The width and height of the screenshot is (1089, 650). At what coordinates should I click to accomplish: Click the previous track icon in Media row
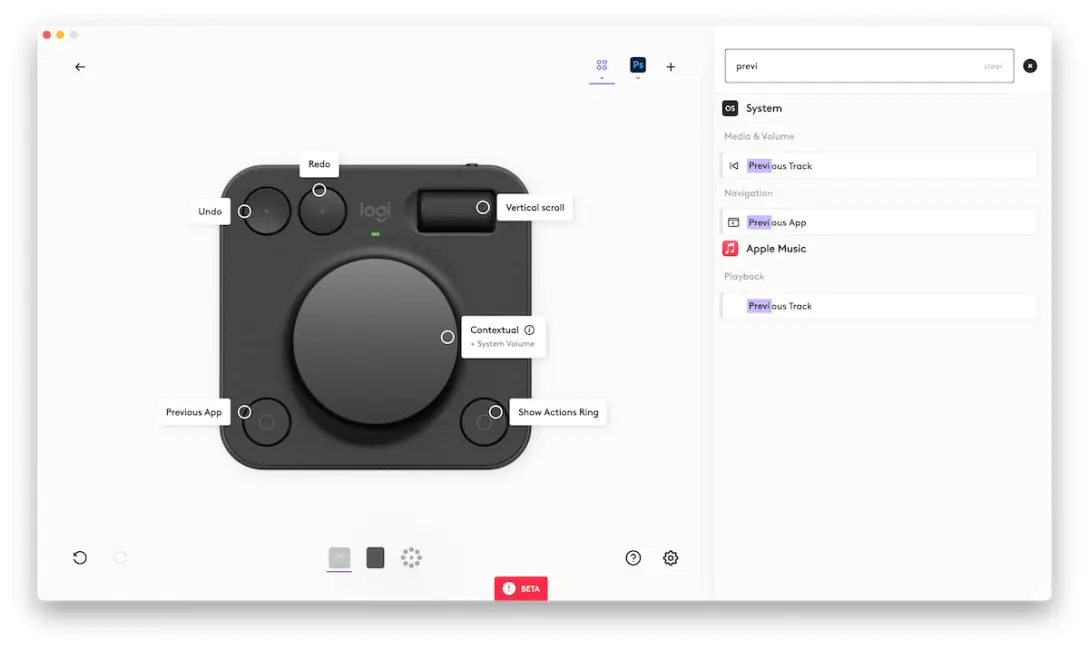click(x=733, y=165)
